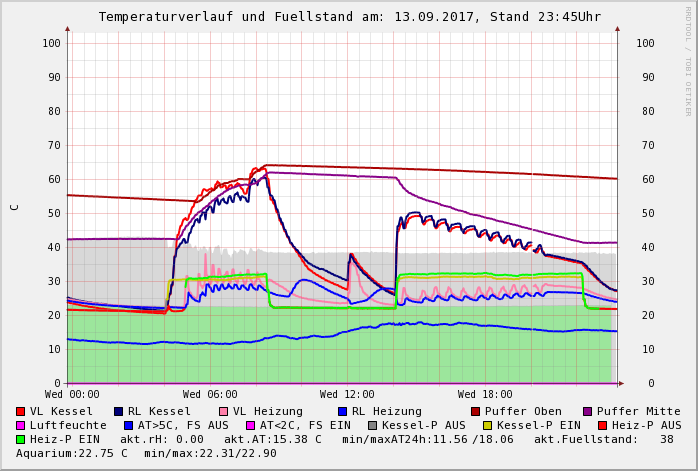Screen dimensions: 698x471
Task: Click the Wed 06:00 time axis label
Action: pyautogui.click(x=210, y=394)
